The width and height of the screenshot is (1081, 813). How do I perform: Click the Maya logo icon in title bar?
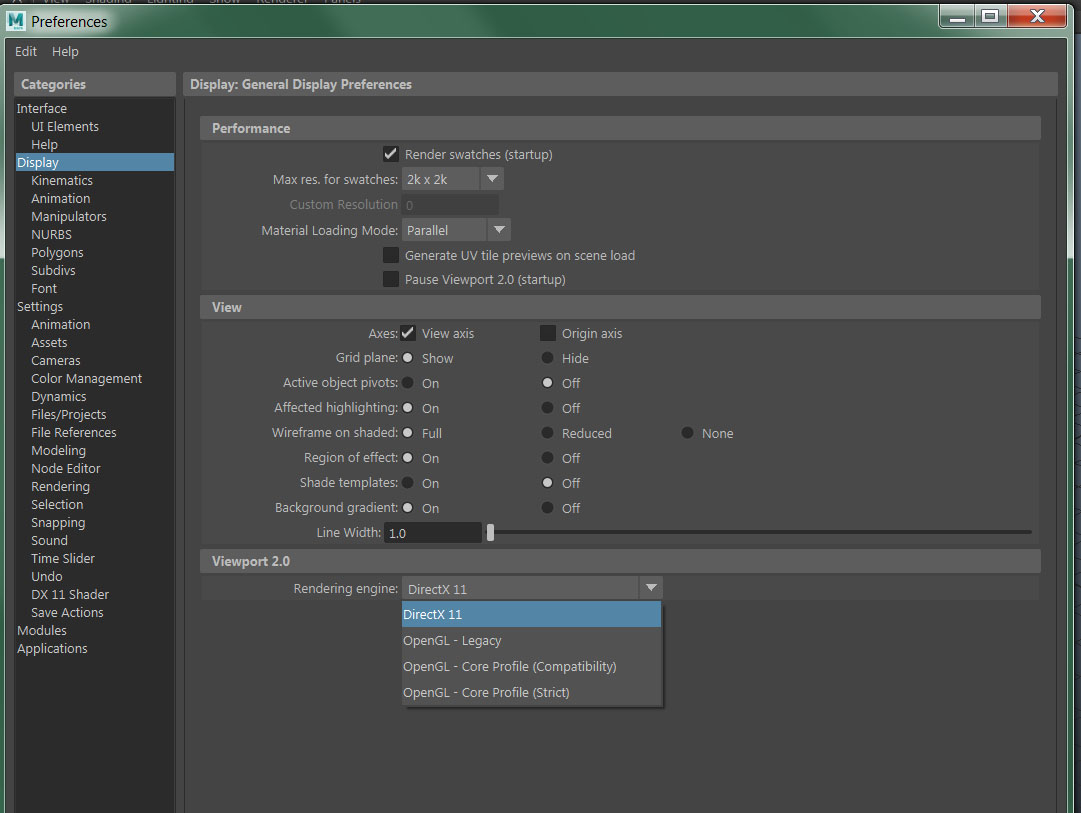coord(16,20)
